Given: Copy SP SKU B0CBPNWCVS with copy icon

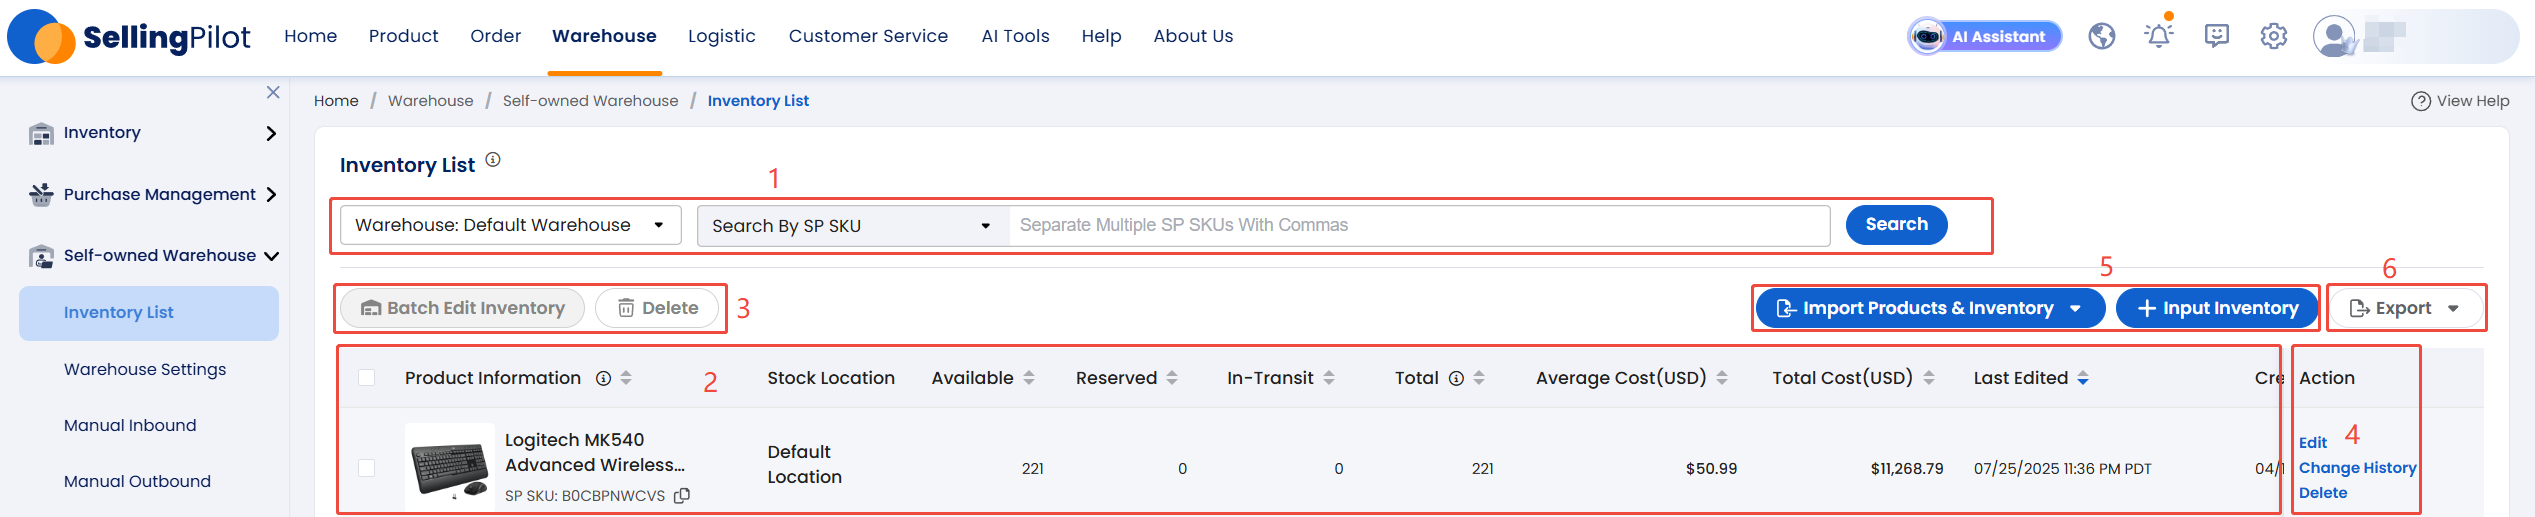Looking at the screenshot, I should click(x=682, y=496).
